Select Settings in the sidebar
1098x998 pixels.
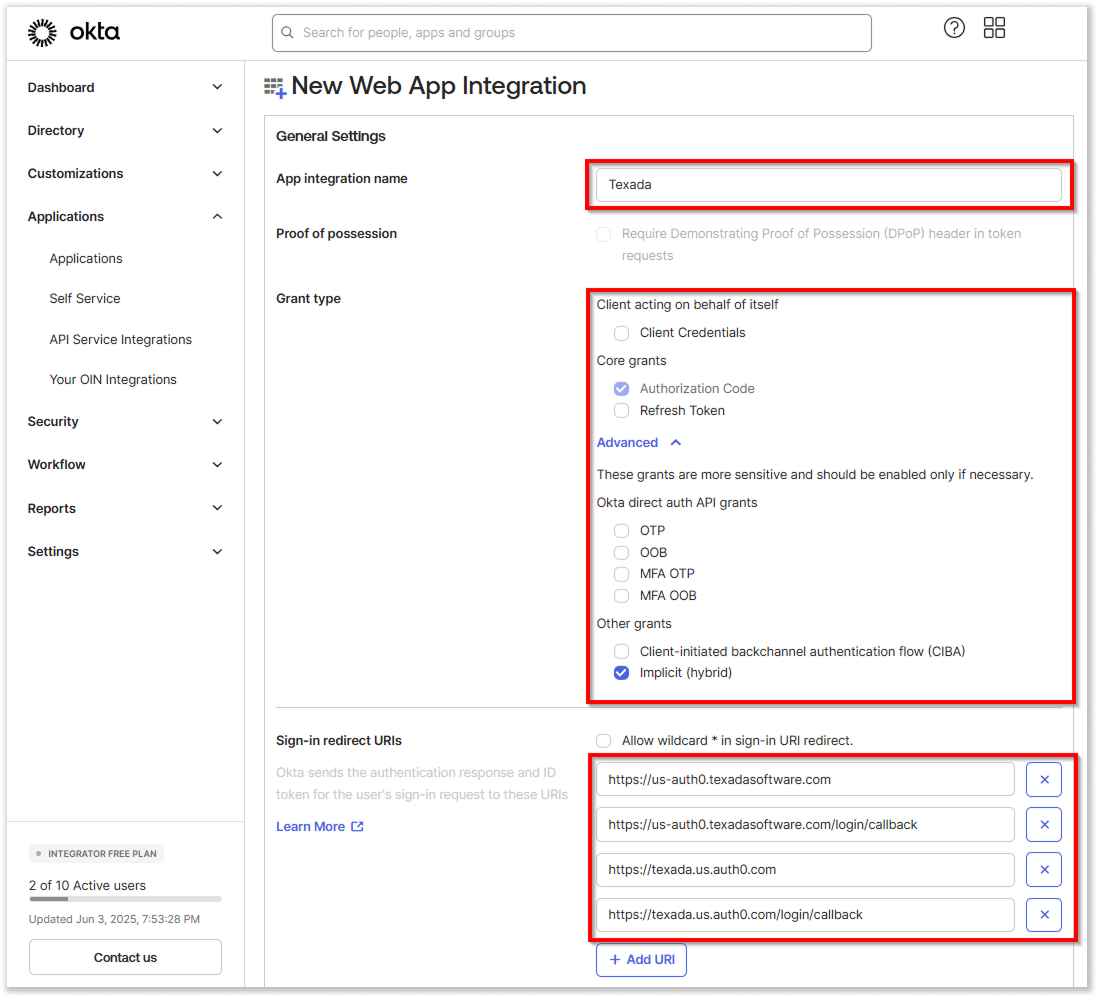pyautogui.click(x=53, y=552)
